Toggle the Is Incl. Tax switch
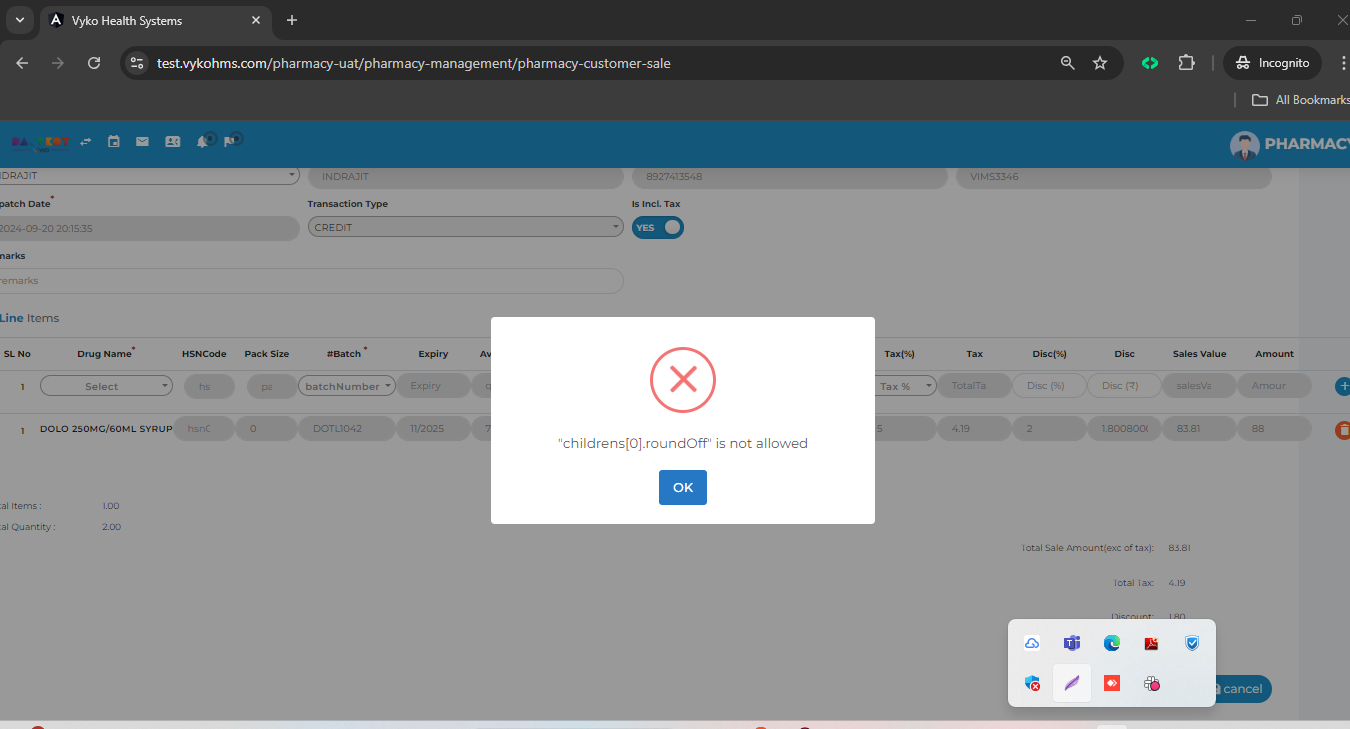Viewport: 1350px width, 729px height. 658,227
